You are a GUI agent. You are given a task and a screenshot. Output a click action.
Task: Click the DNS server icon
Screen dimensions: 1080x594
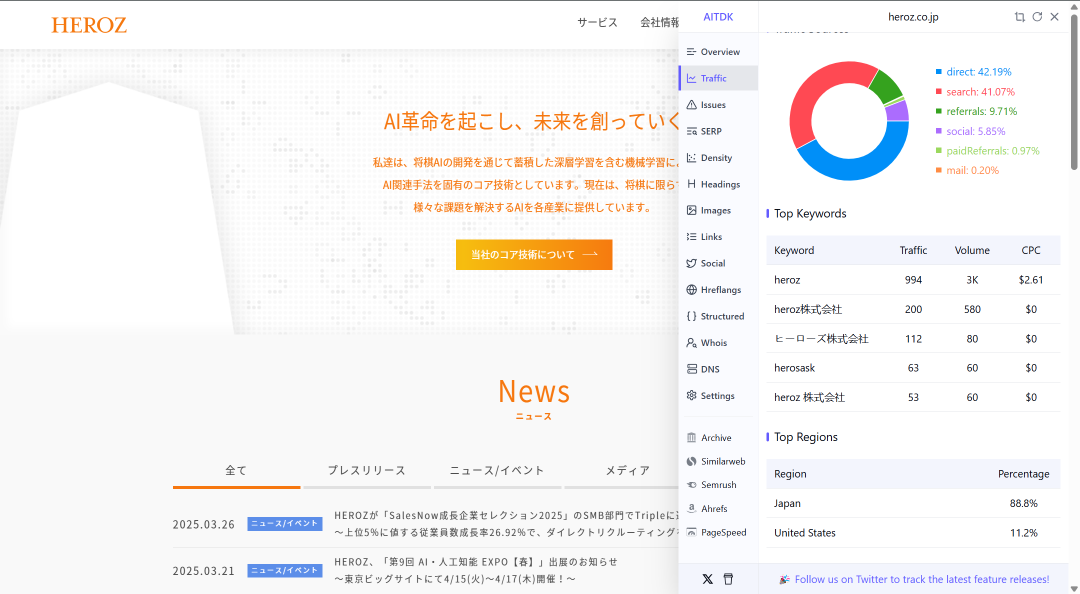click(x=692, y=369)
